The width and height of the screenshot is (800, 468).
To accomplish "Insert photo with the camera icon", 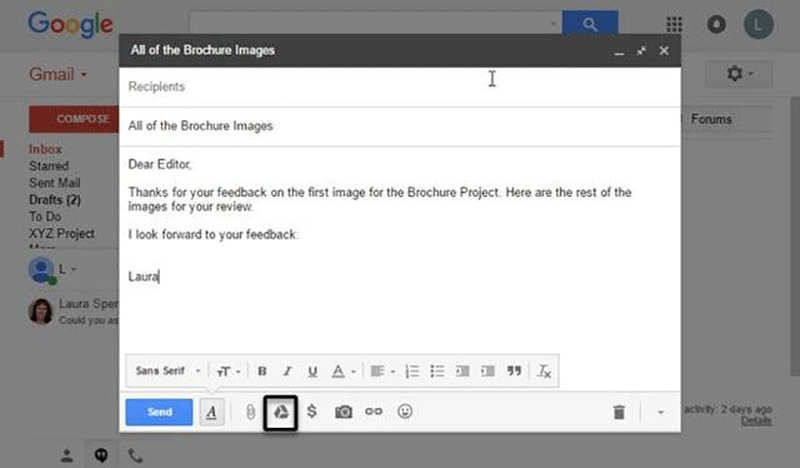I will (343, 412).
